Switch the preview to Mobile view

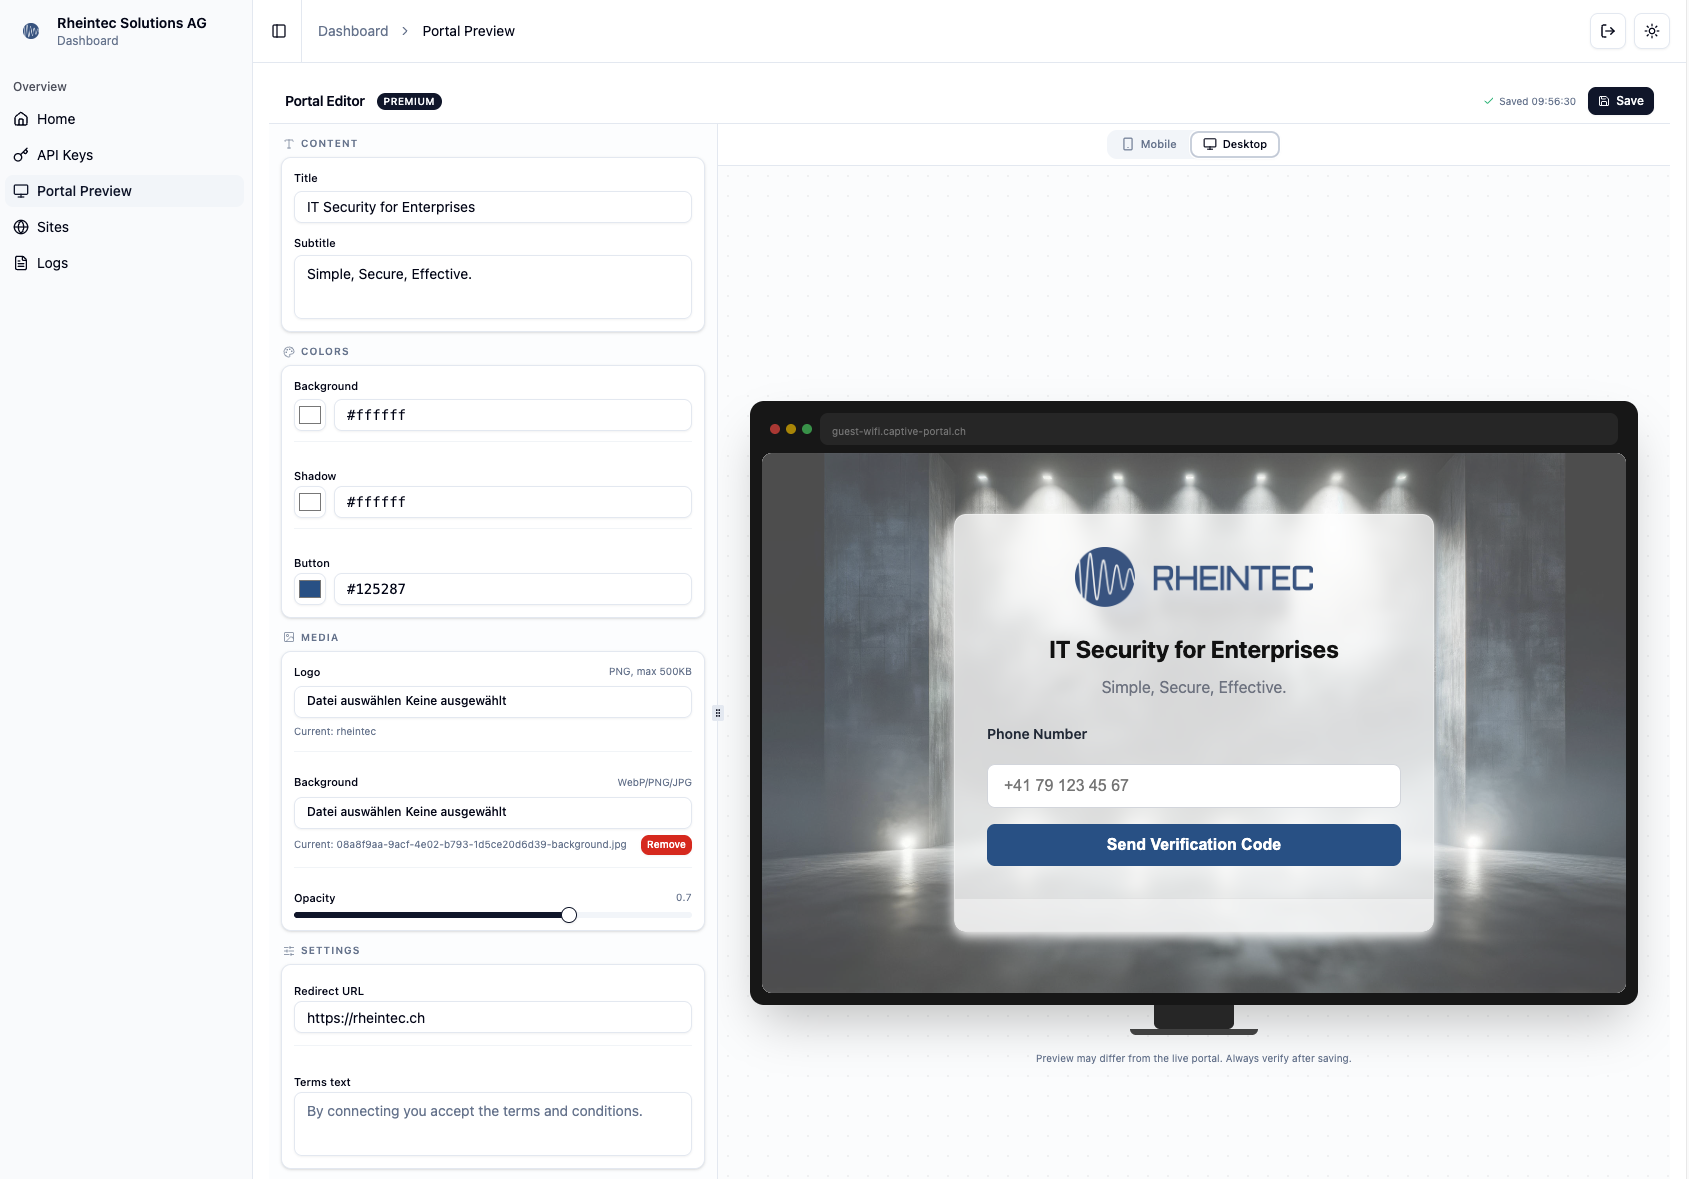[x=1148, y=144]
